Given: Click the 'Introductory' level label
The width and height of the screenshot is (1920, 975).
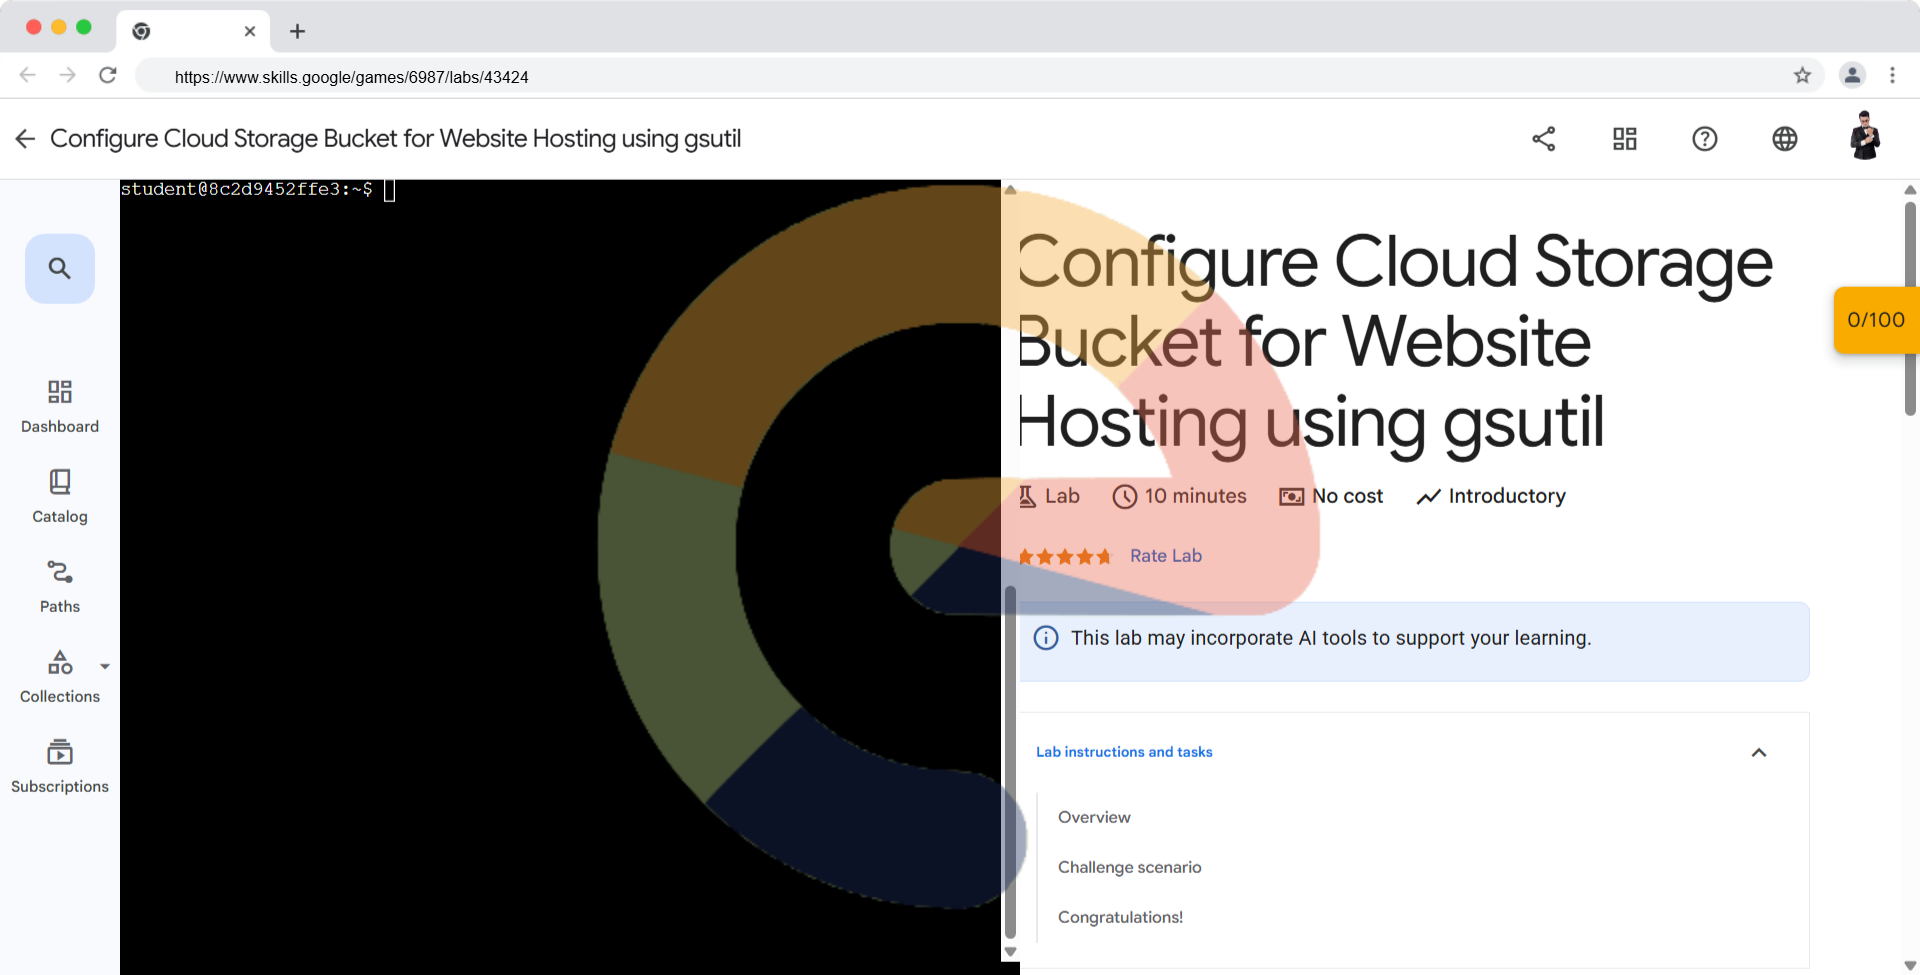Looking at the screenshot, I should point(1507,496).
